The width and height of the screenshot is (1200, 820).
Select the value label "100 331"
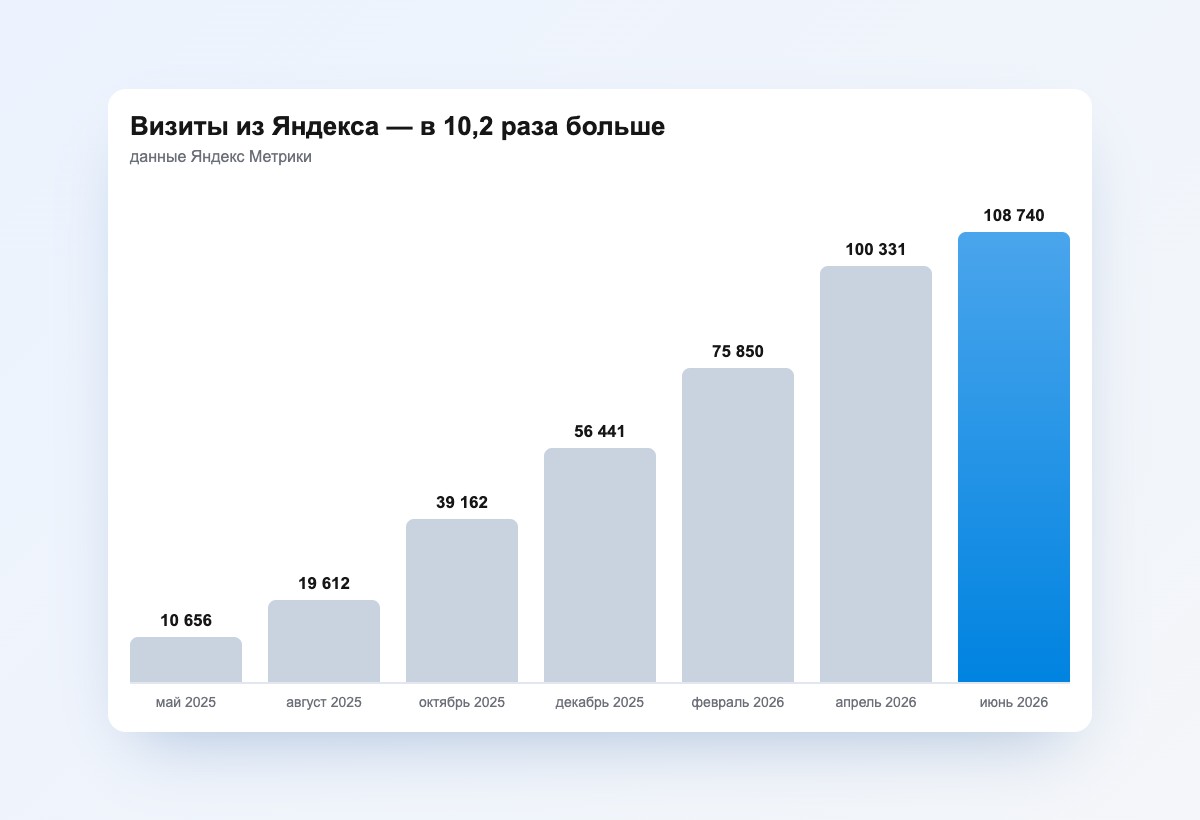tap(876, 250)
